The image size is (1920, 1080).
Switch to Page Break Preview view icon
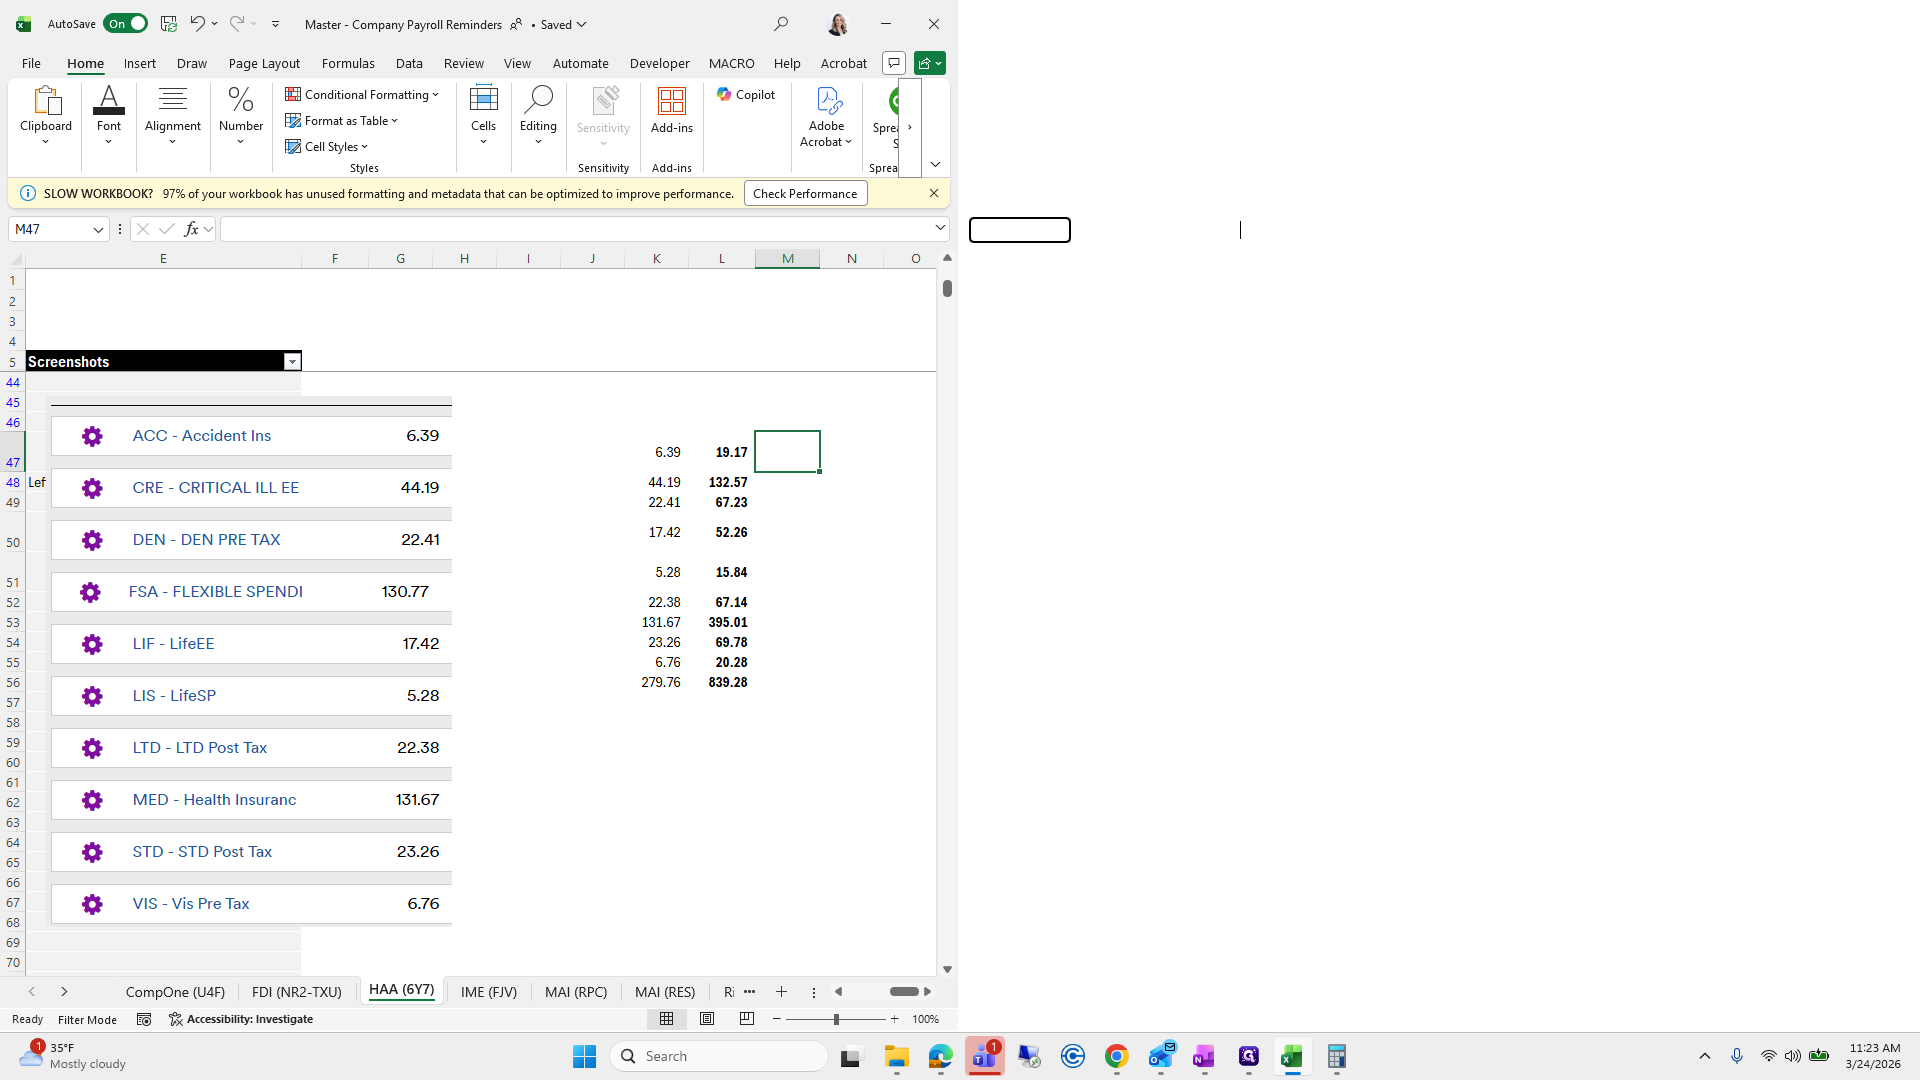point(747,1019)
